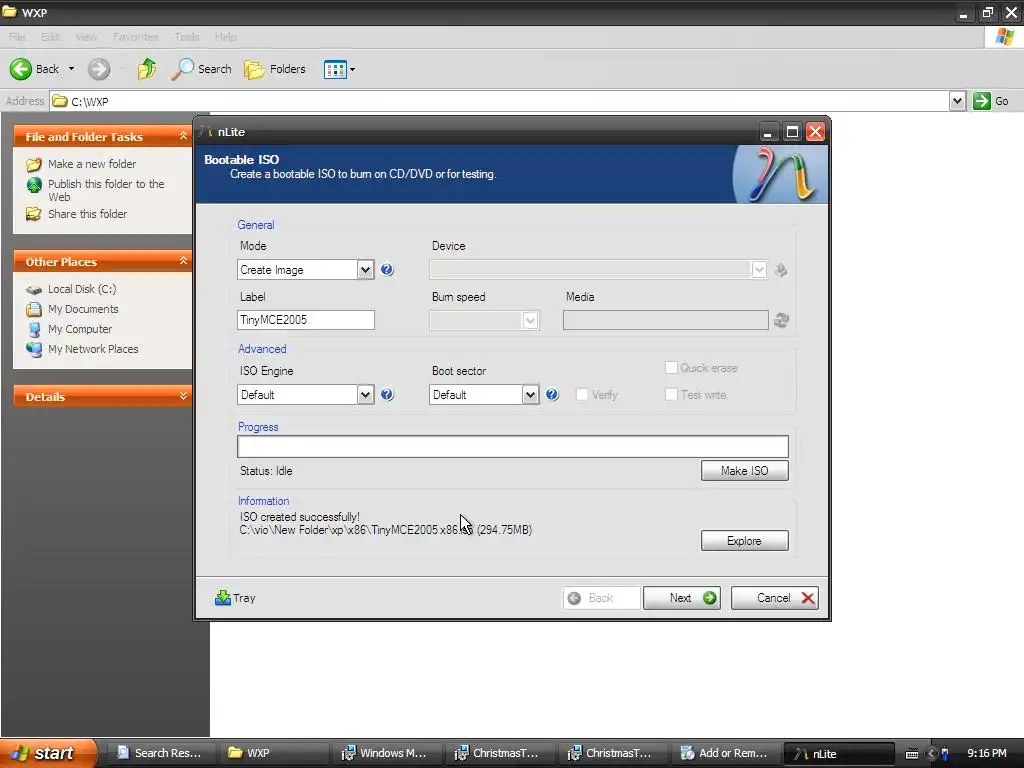Open My Network Places link
Viewport: 1024px width, 768px height.
click(93, 349)
